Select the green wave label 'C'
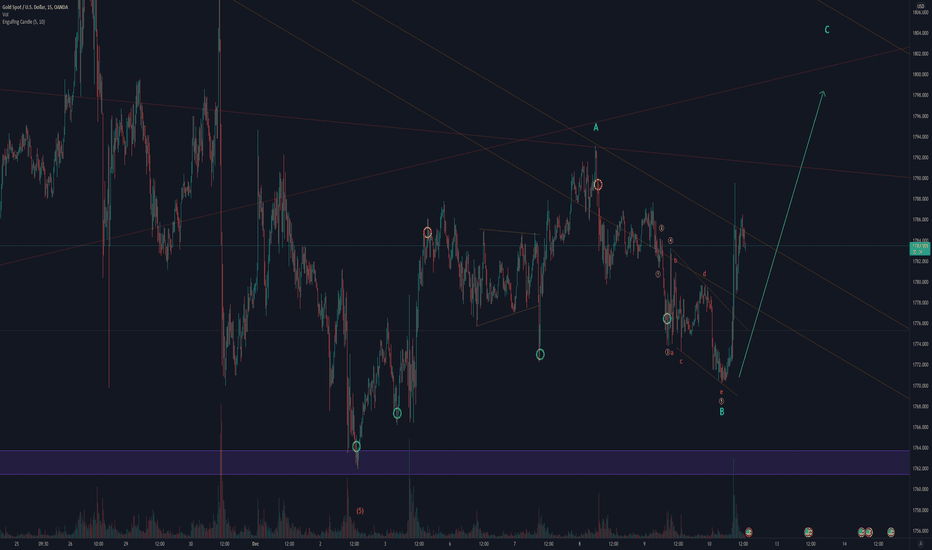Image resolution: width=932 pixels, height=550 pixels. coord(827,30)
